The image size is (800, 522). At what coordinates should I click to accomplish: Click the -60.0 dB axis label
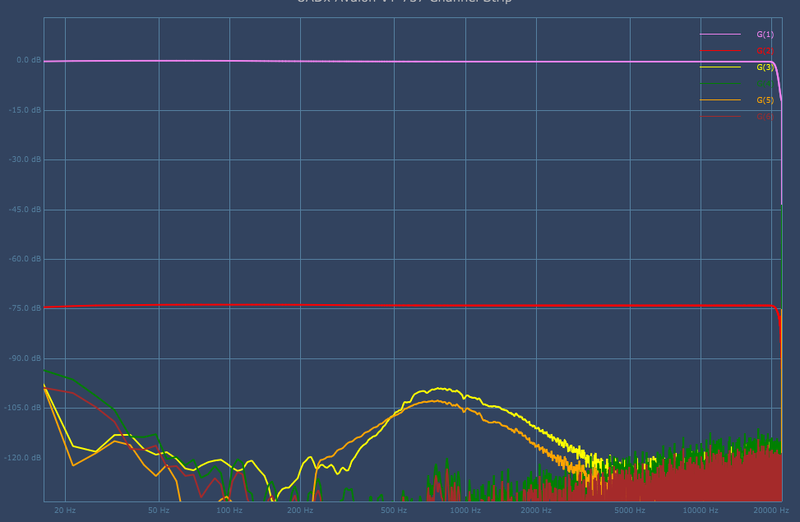coord(25,259)
